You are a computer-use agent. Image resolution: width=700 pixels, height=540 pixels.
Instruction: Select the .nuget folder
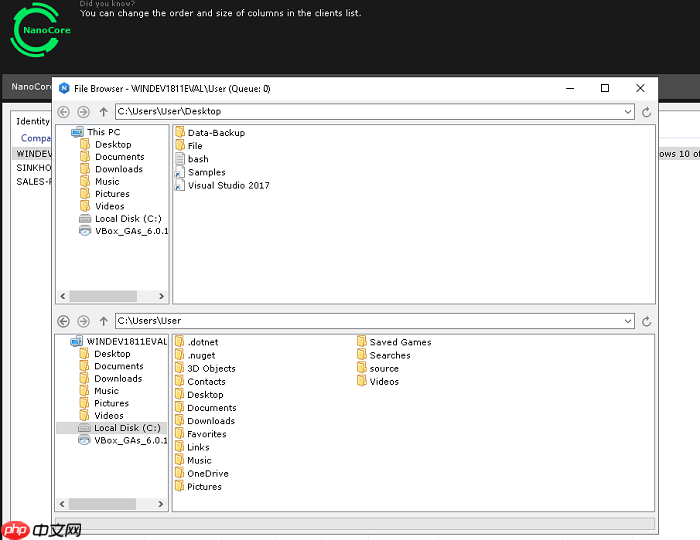click(195, 355)
